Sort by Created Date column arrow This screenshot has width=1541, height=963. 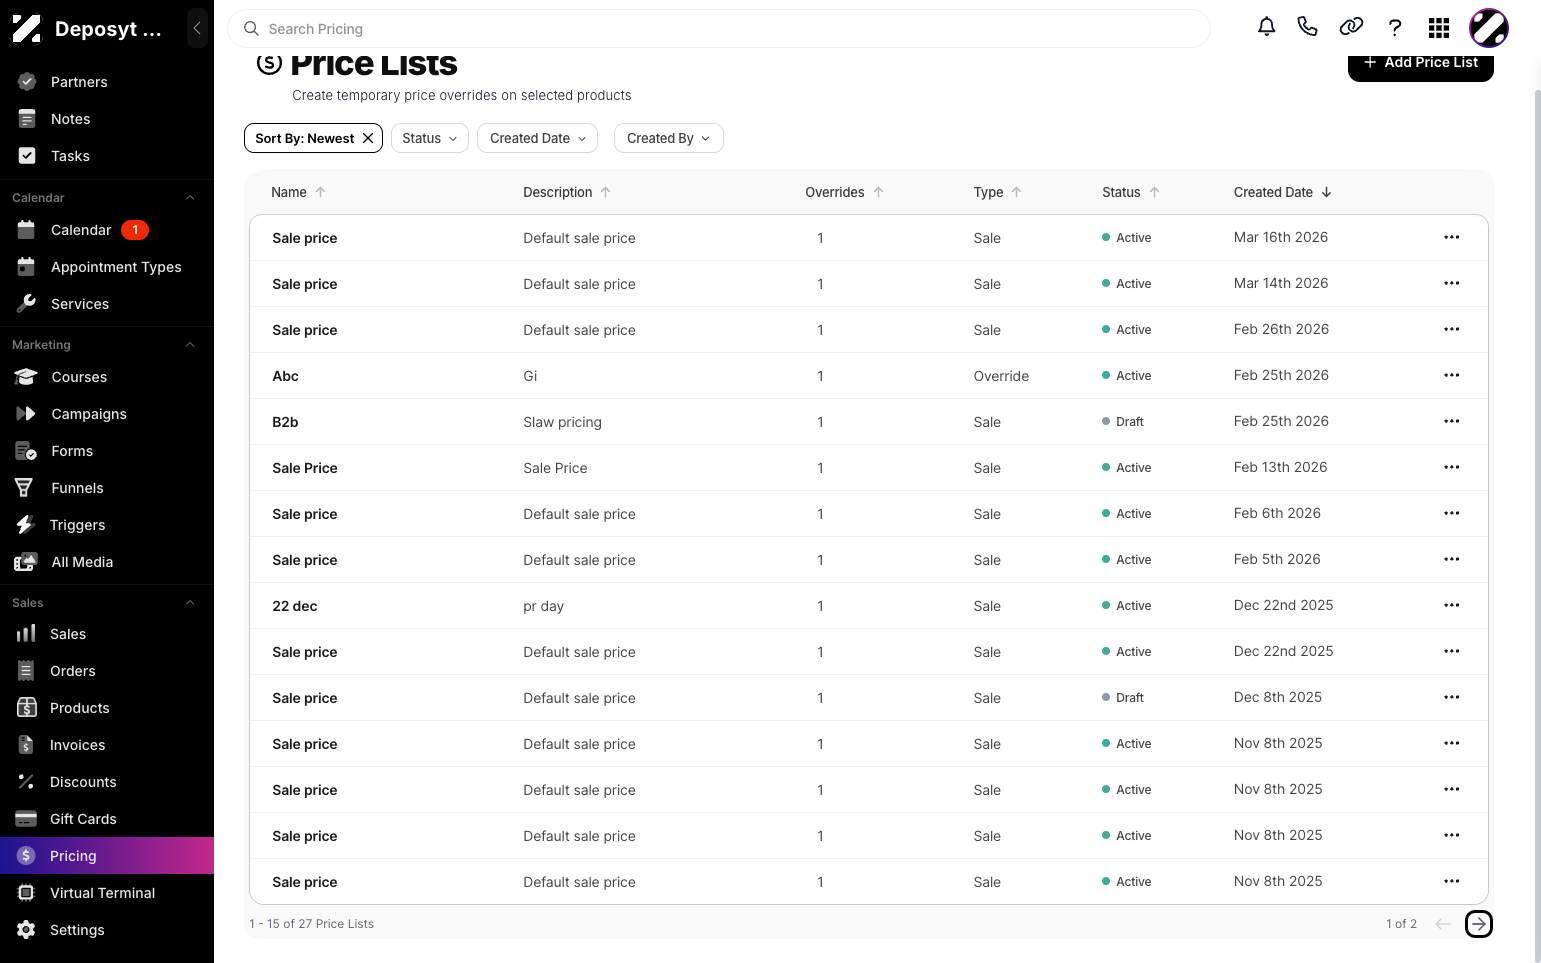pos(1327,192)
